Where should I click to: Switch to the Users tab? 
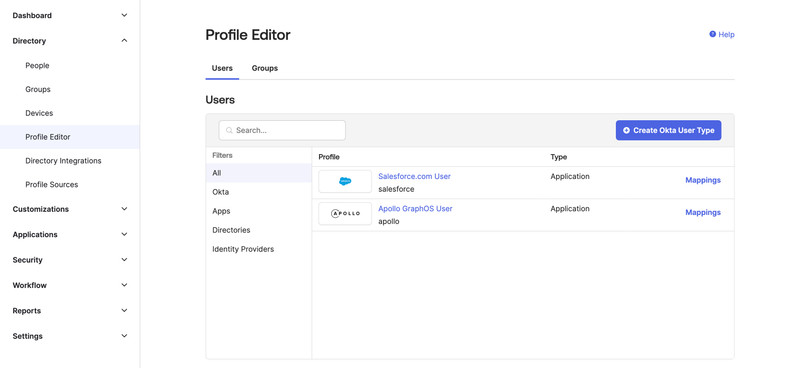pyautogui.click(x=222, y=68)
